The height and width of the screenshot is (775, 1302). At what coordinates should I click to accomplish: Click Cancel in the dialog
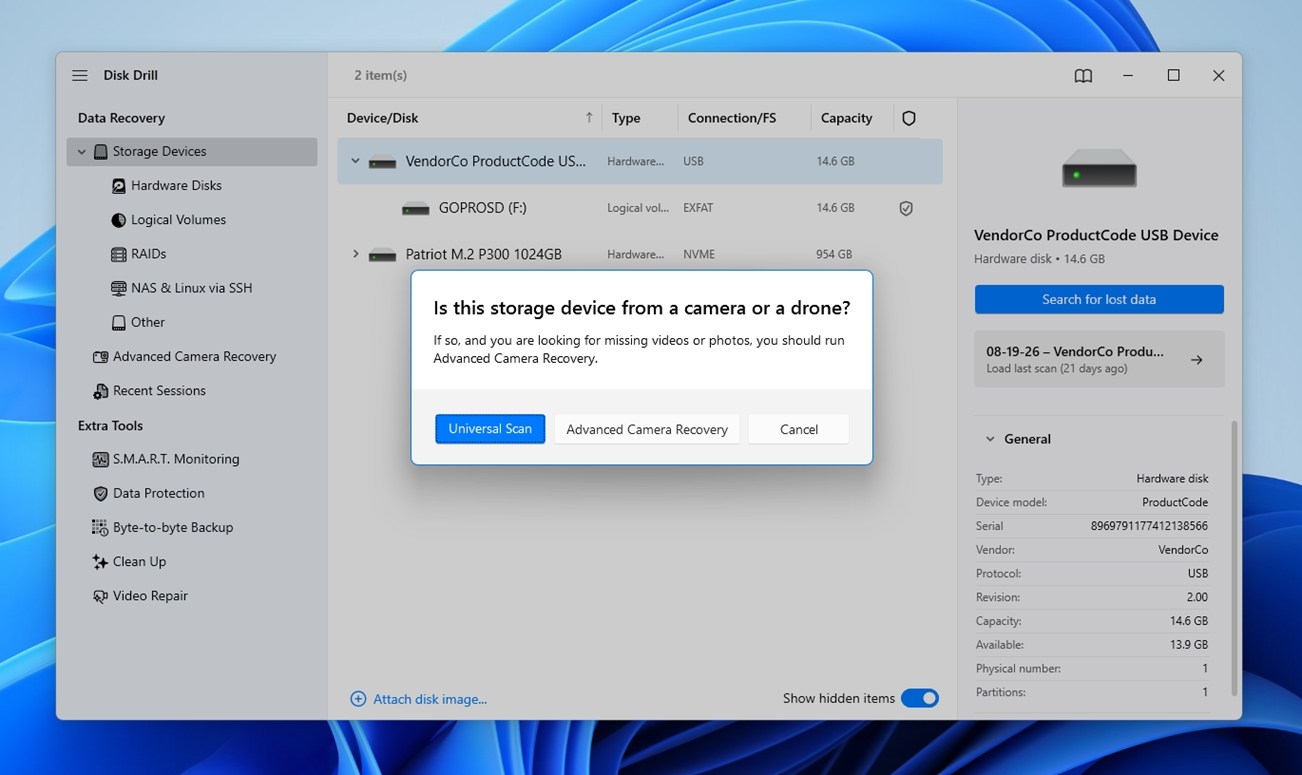[x=799, y=429]
